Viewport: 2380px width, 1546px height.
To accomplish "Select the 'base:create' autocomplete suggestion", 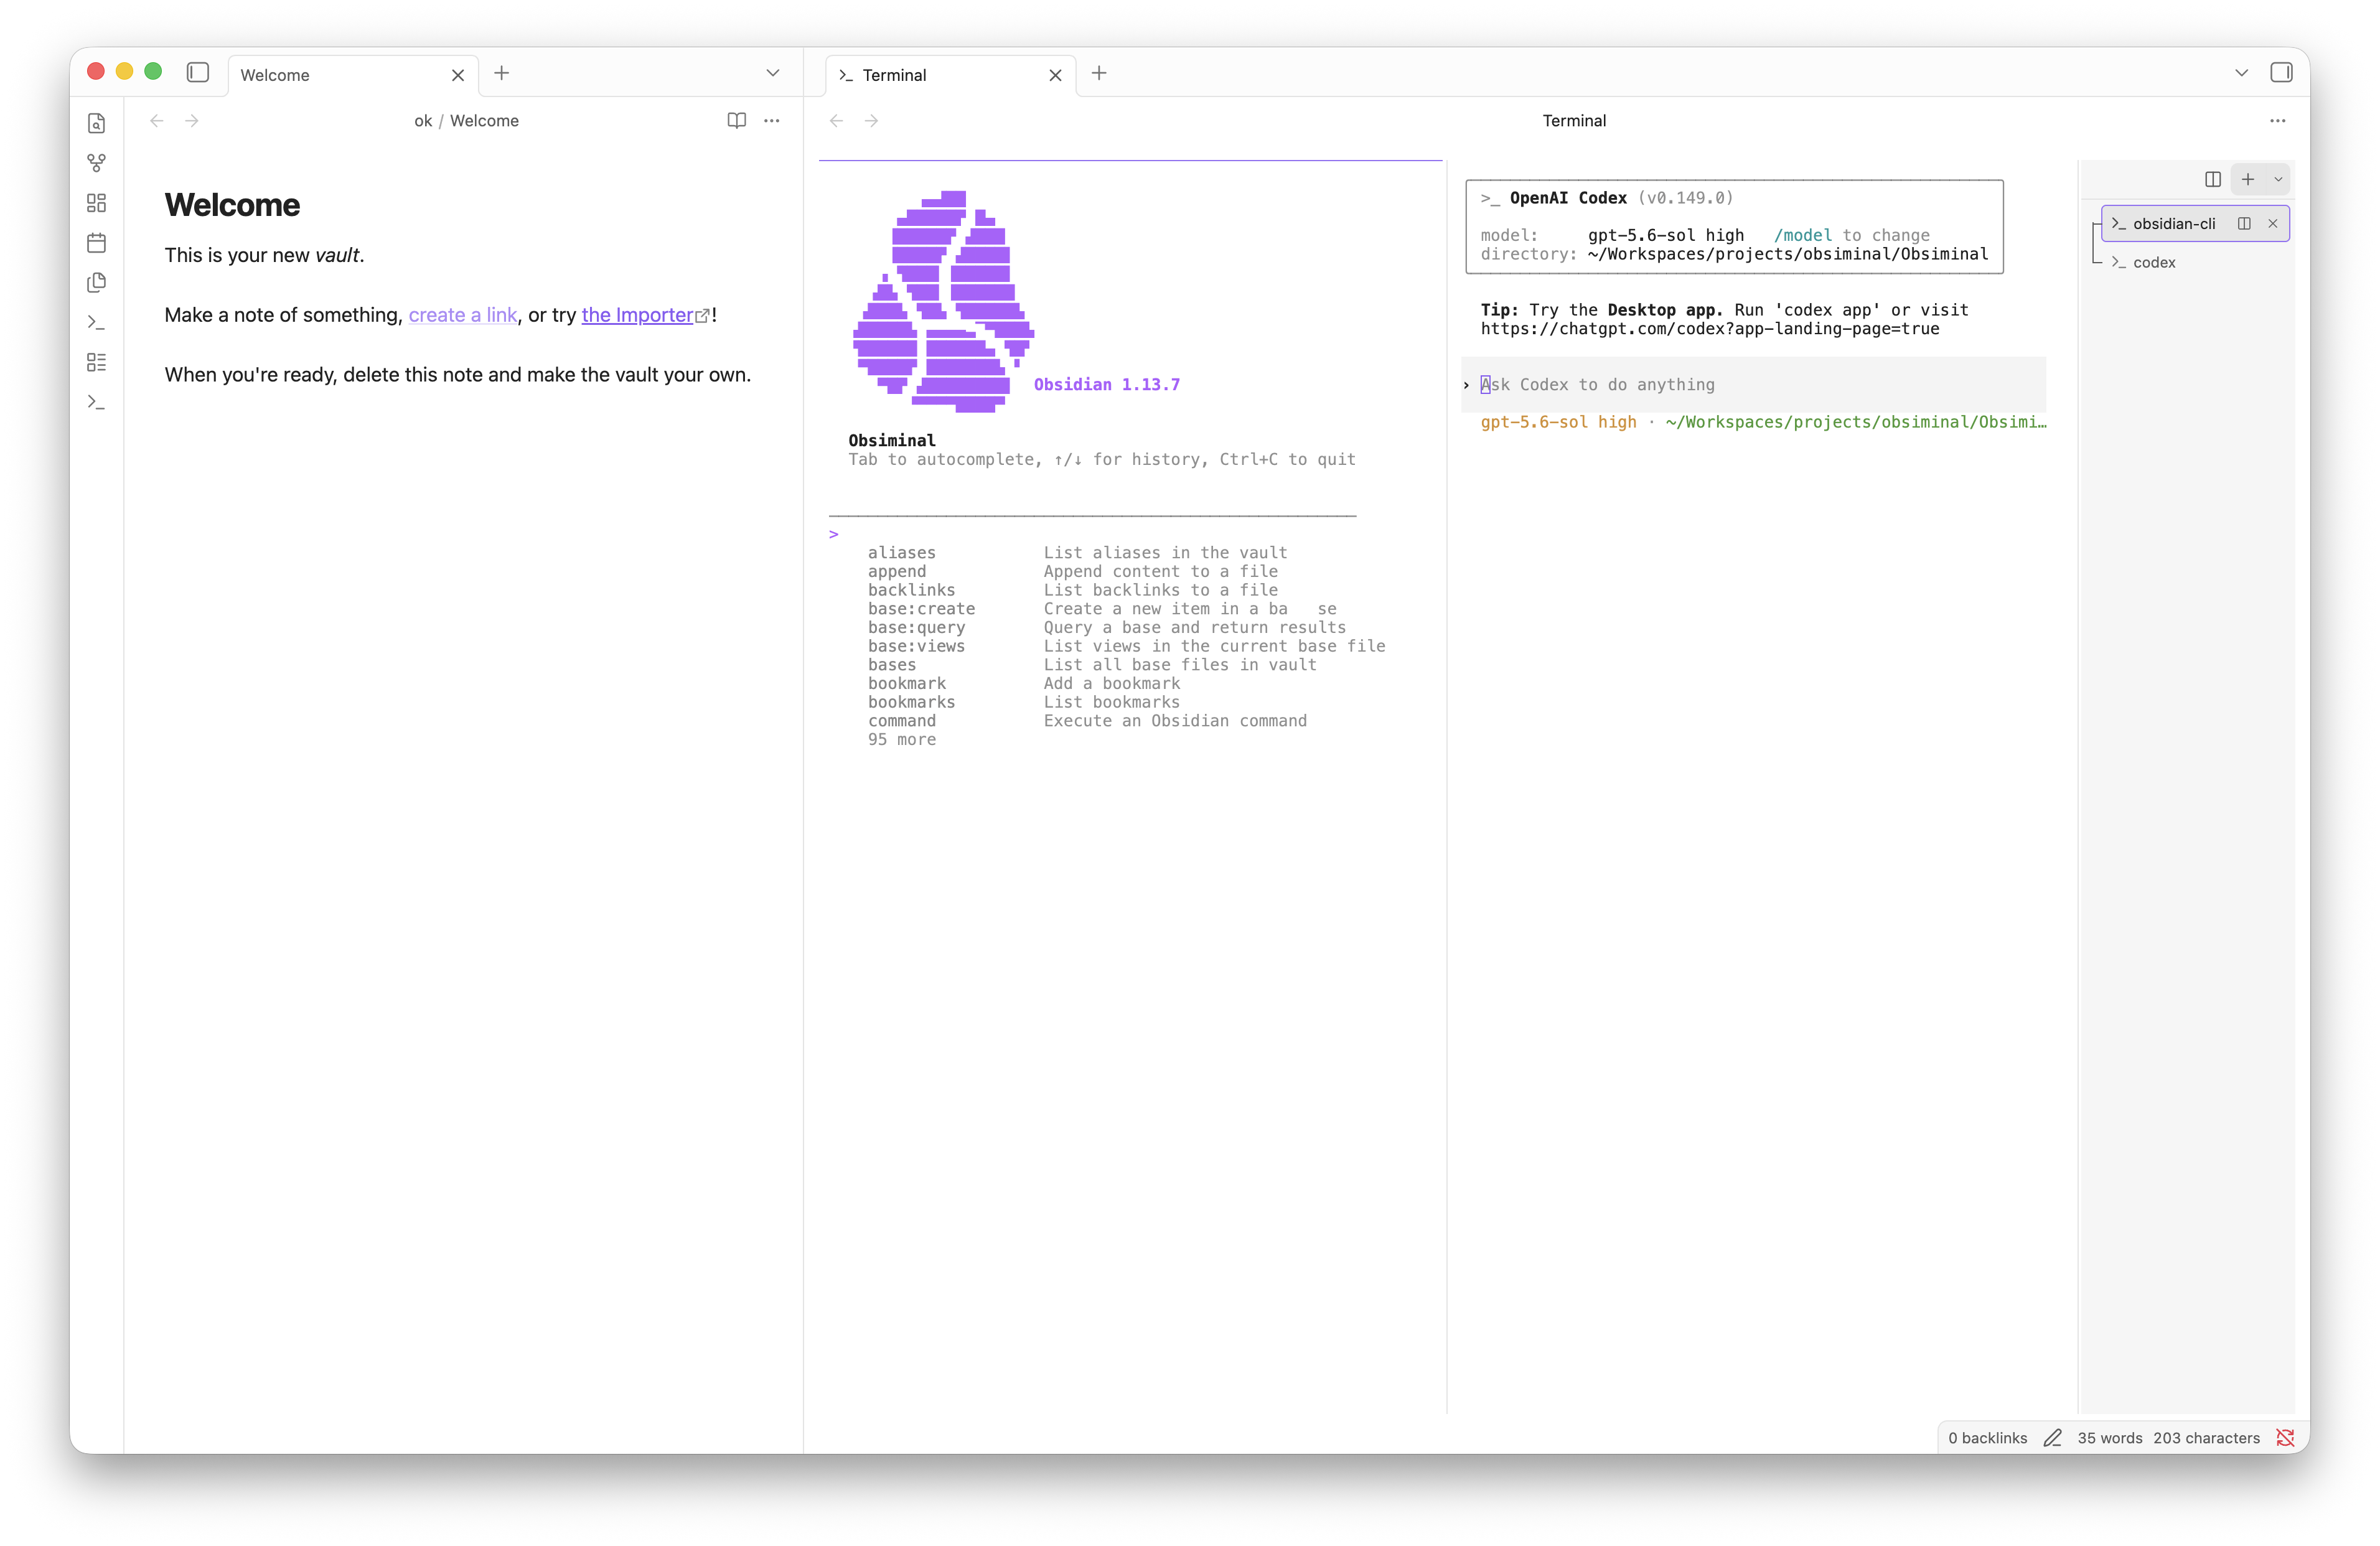I will coord(1102,609).
